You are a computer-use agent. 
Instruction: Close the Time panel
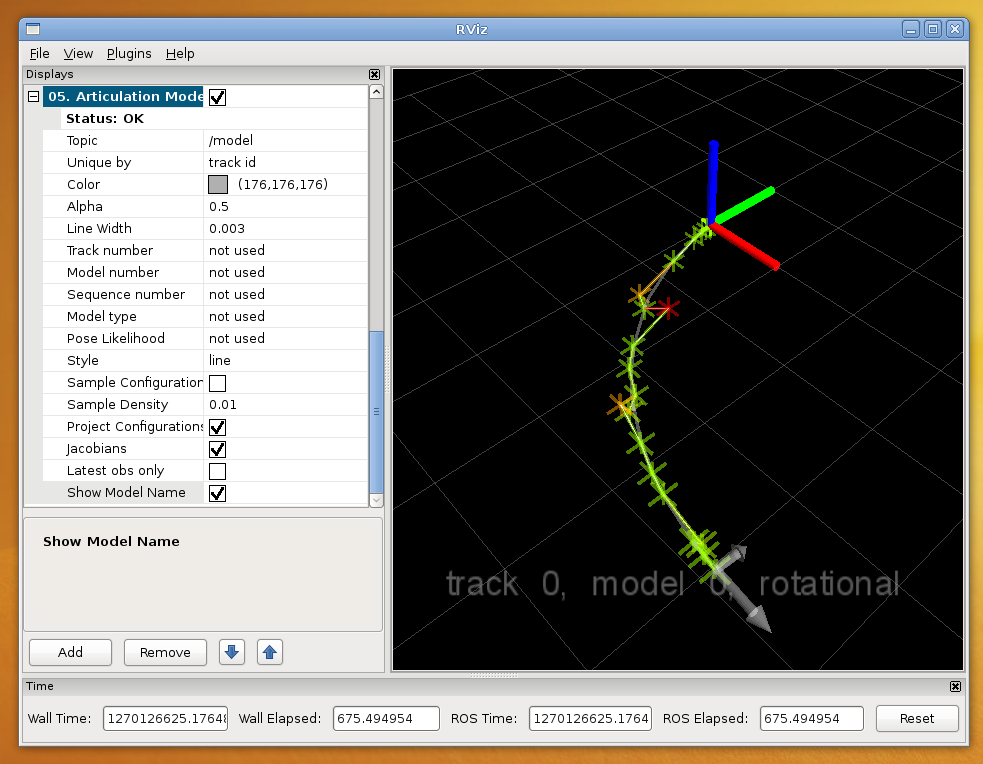pos(955,686)
